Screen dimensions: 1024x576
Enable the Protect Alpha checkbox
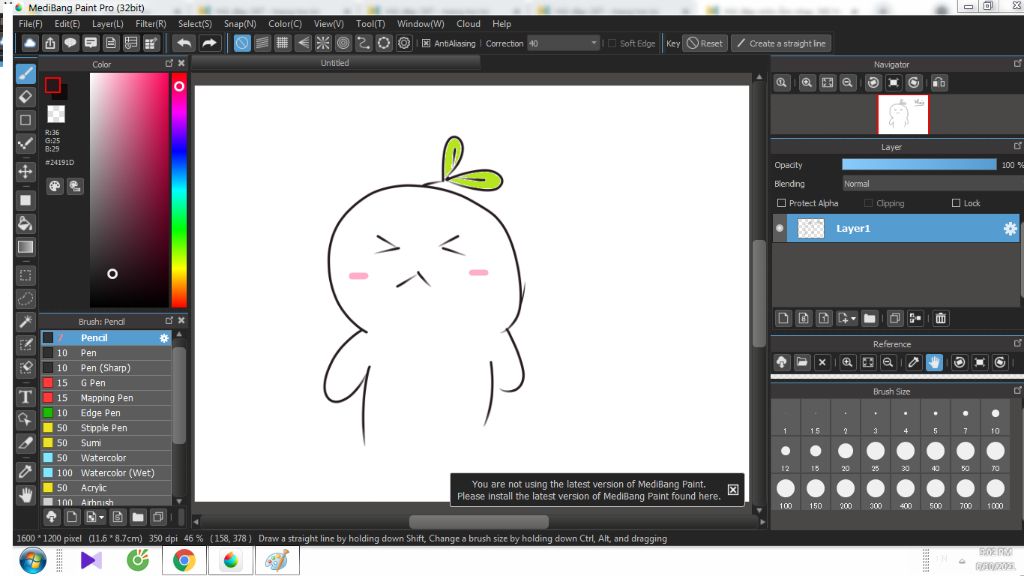tap(782, 203)
